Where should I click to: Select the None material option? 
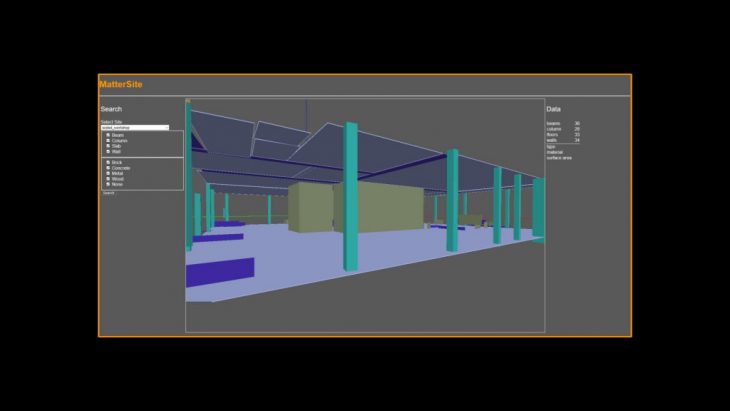108,184
